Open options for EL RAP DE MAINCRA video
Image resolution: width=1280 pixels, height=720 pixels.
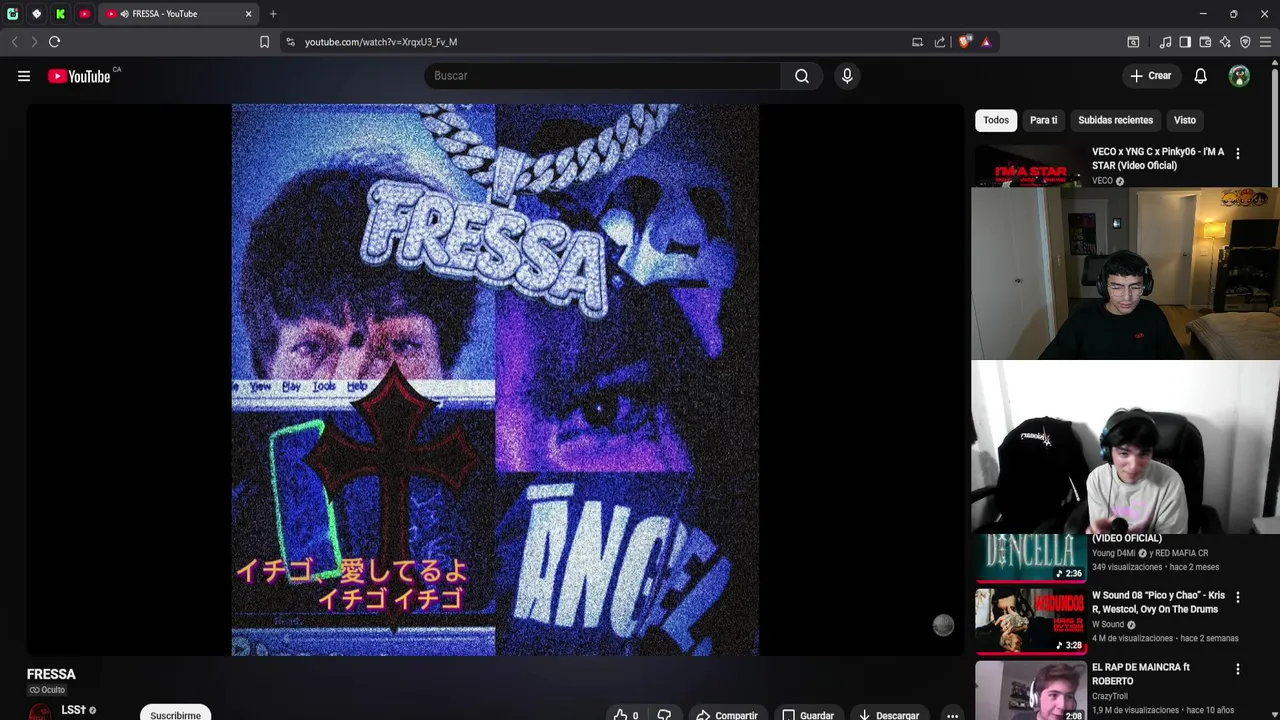(x=1238, y=669)
